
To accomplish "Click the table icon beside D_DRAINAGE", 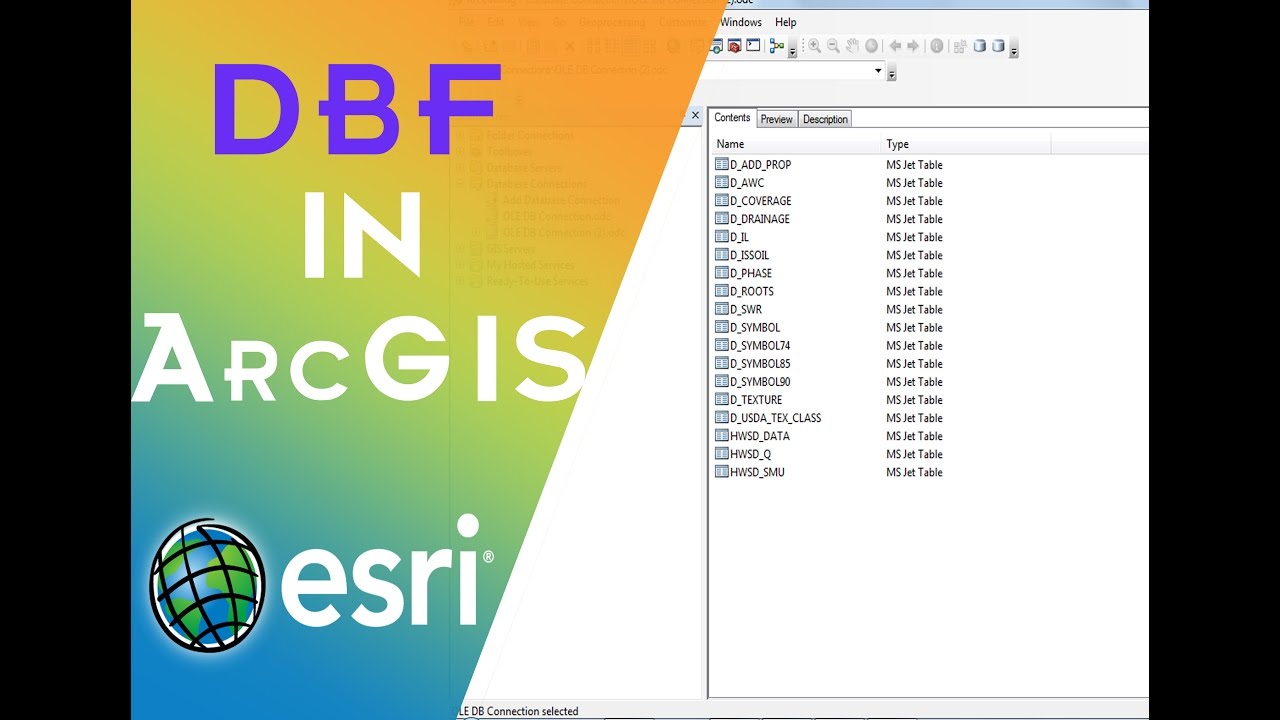I will click(722, 219).
